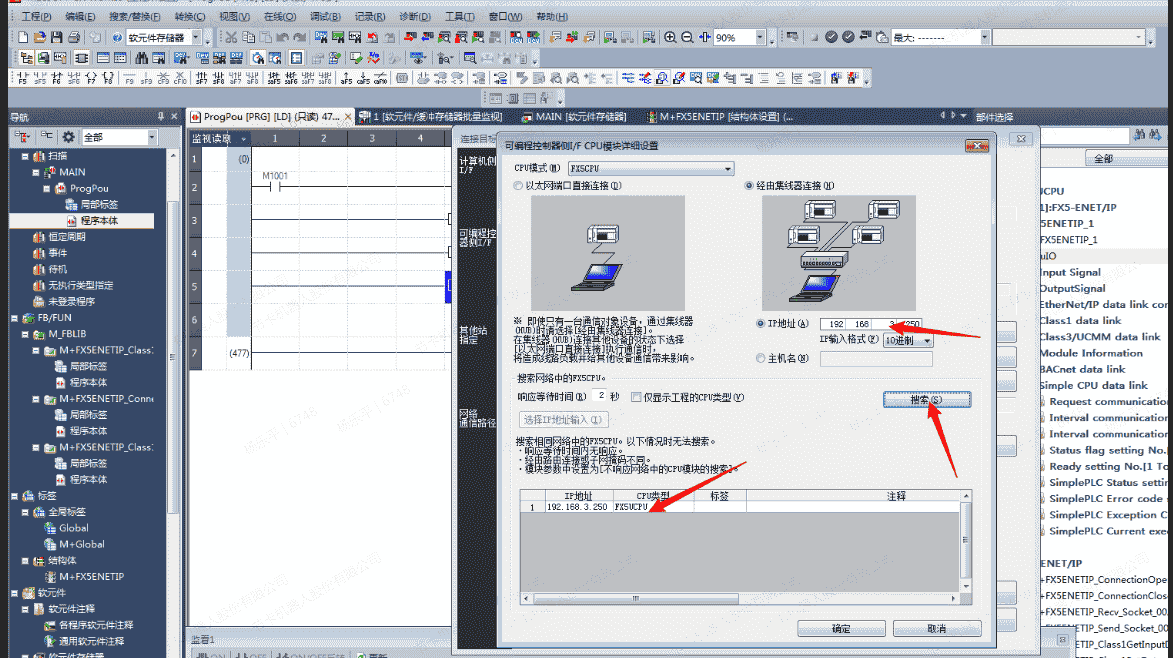Enable 仅显示工程的CPU类型 checkbox
Image resolution: width=1173 pixels, height=658 pixels.
pyautogui.click(x=636, y=397)
